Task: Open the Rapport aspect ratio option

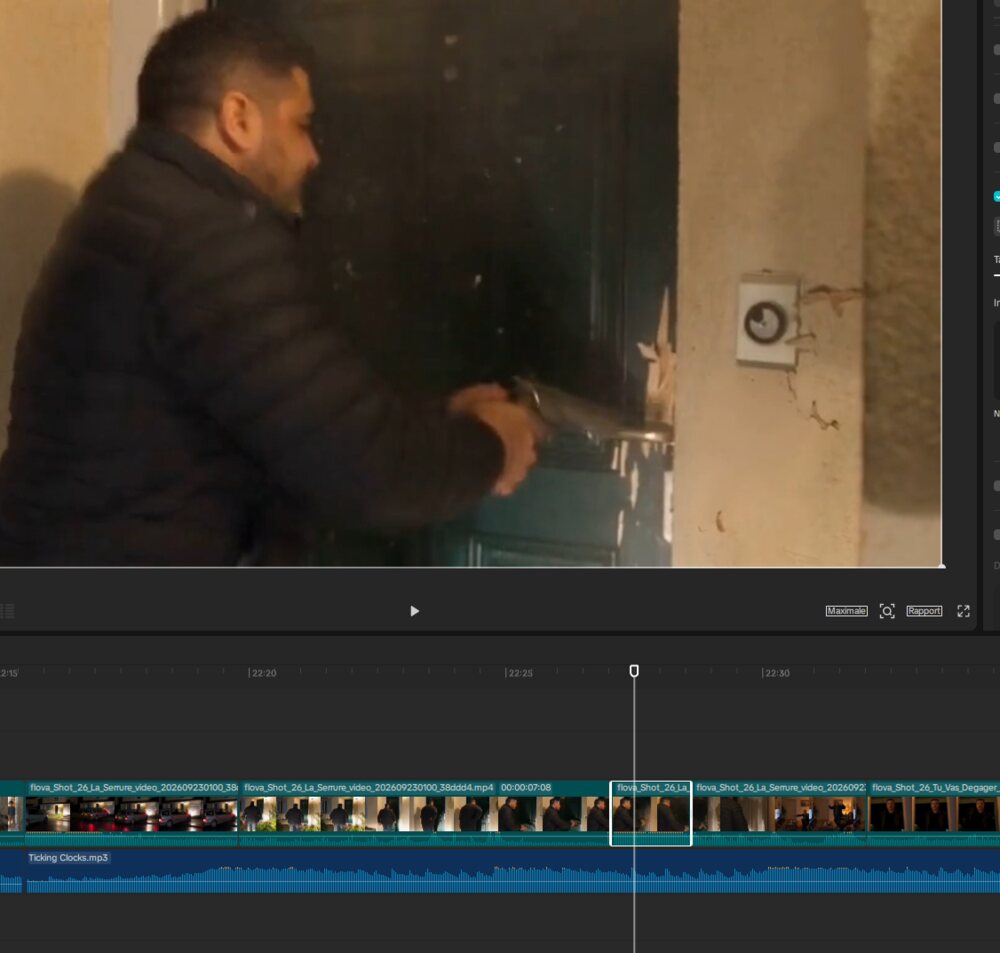Action: 924,611
